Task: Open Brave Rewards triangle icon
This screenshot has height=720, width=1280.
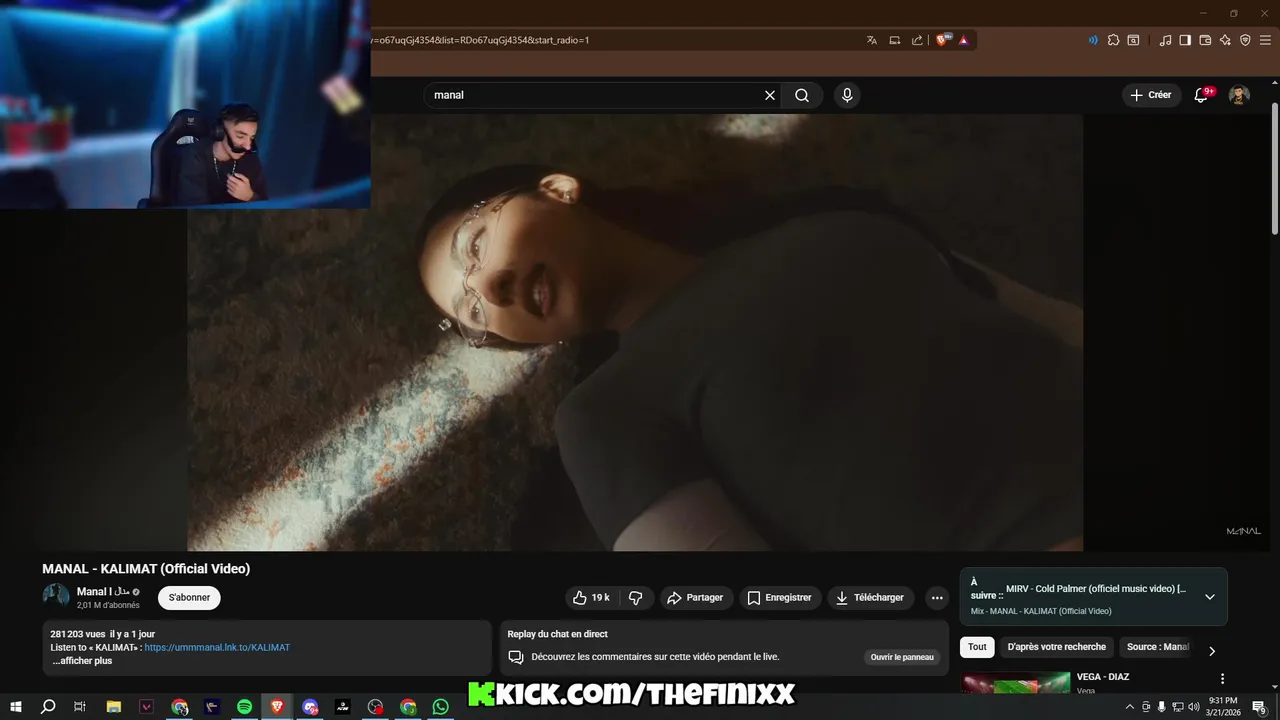Action: pos(964,40)
